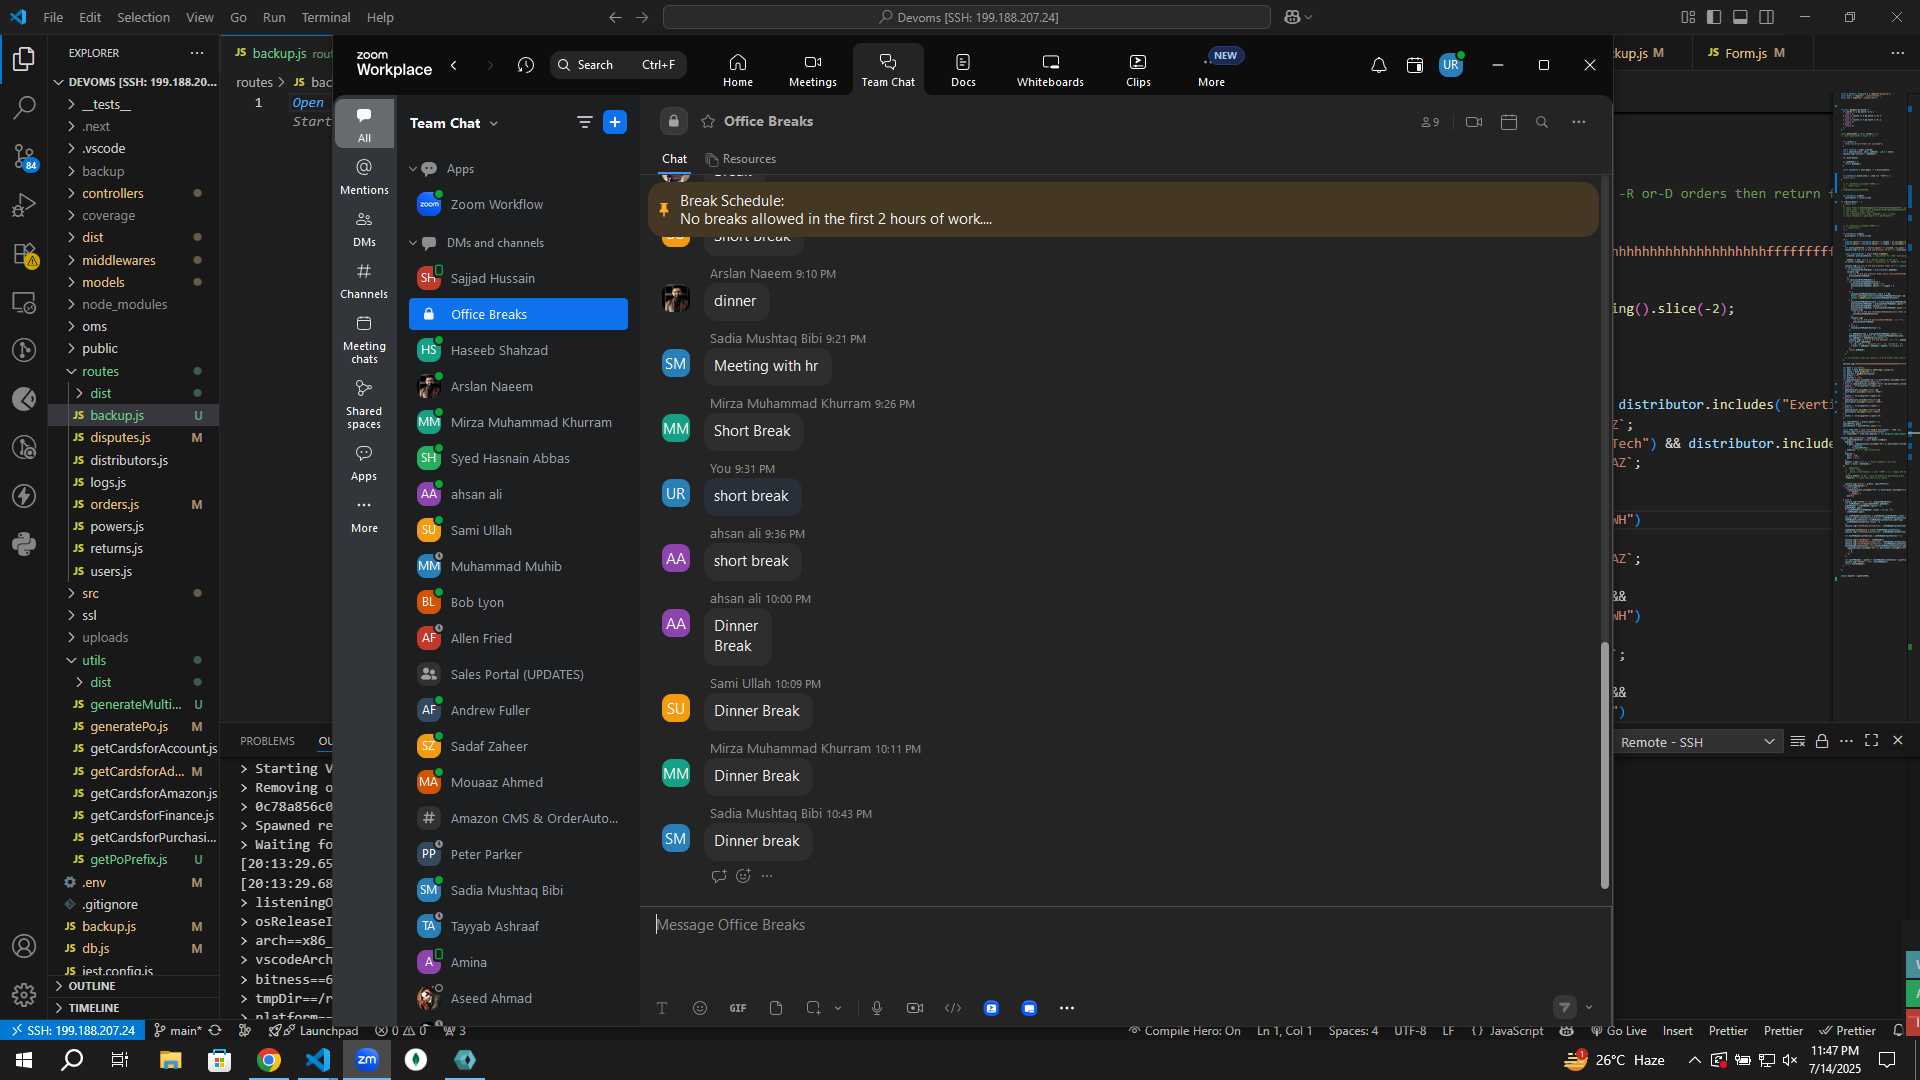Star the Office Breaks channel
Viewport: 1920px width, 1080px height.
pos(708,121)
